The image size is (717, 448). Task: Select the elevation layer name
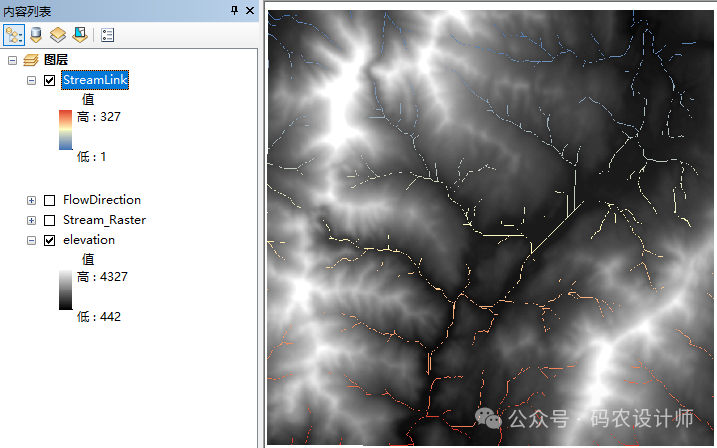[x=88, y=240]
